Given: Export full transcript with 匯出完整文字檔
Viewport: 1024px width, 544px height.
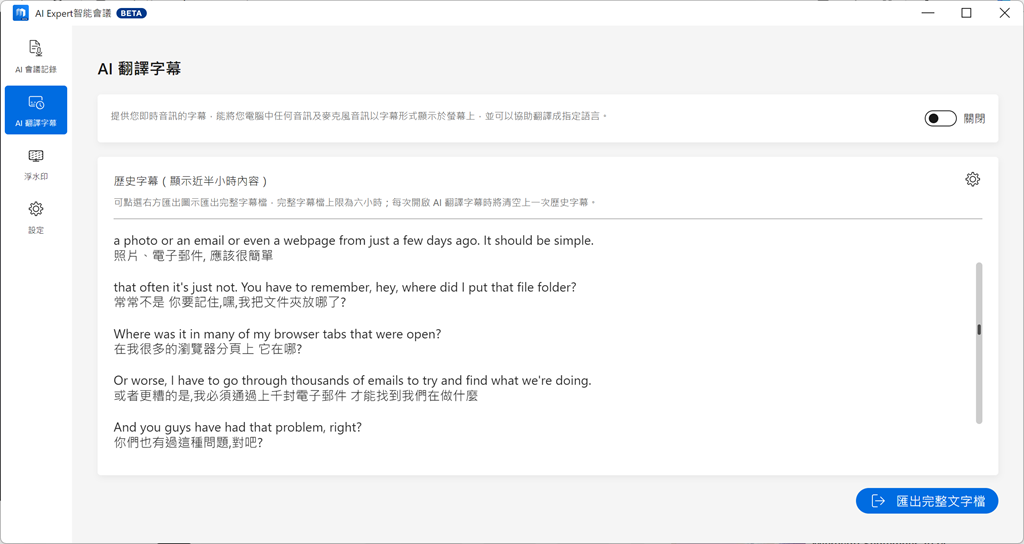Looking at the screenshot, I should coord(927,501).
